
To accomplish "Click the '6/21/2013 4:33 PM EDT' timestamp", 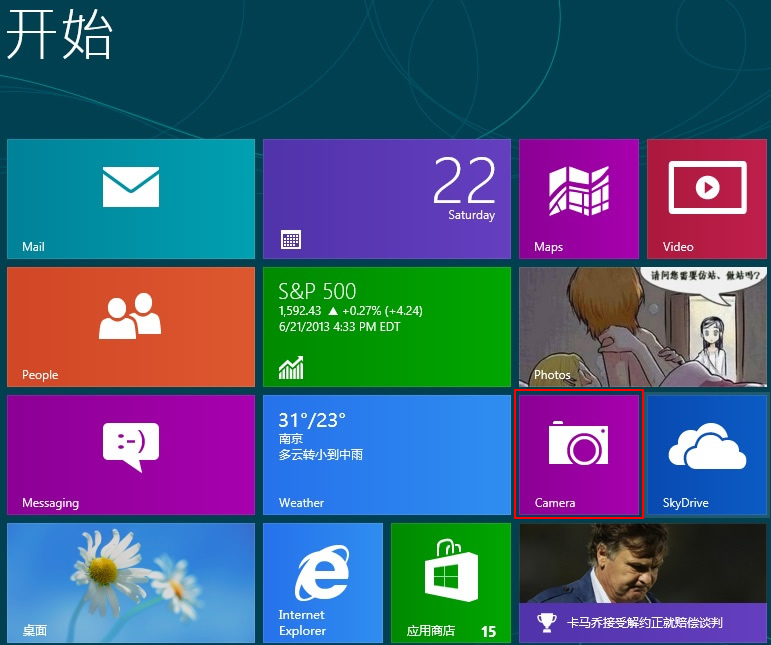I will coord(339,327).
